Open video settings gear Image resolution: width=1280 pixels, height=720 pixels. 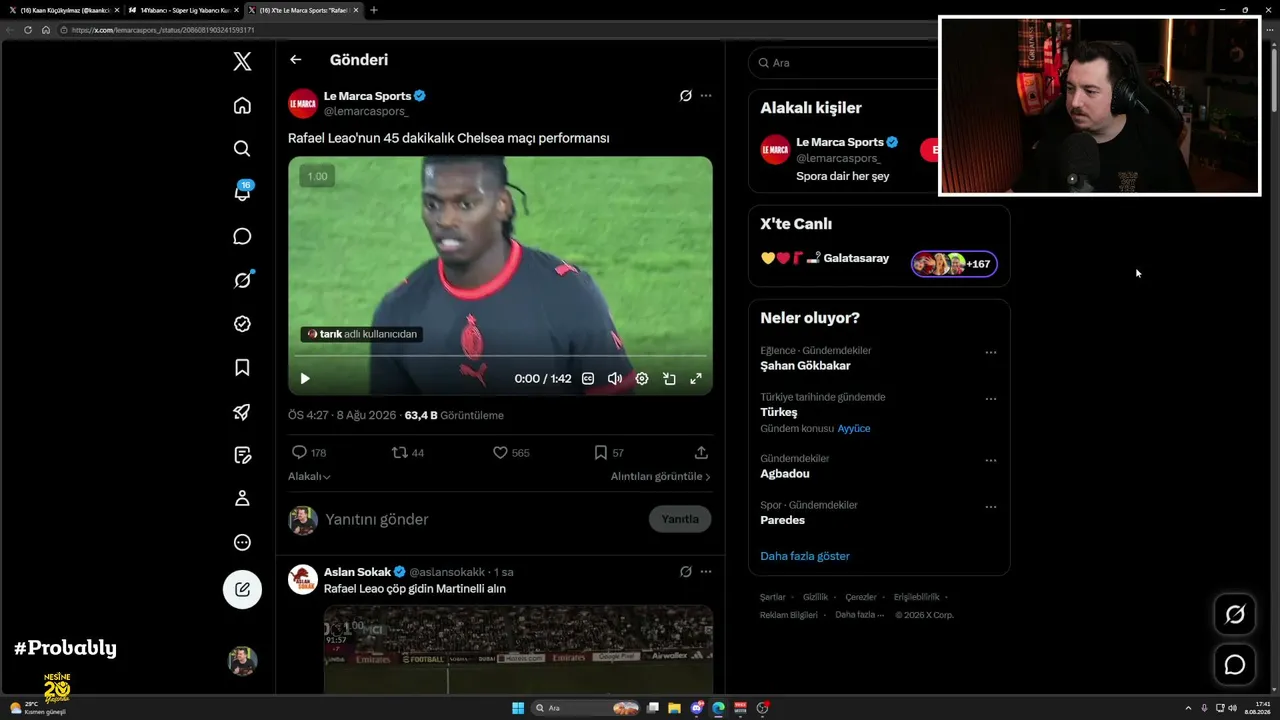(642, 379)
